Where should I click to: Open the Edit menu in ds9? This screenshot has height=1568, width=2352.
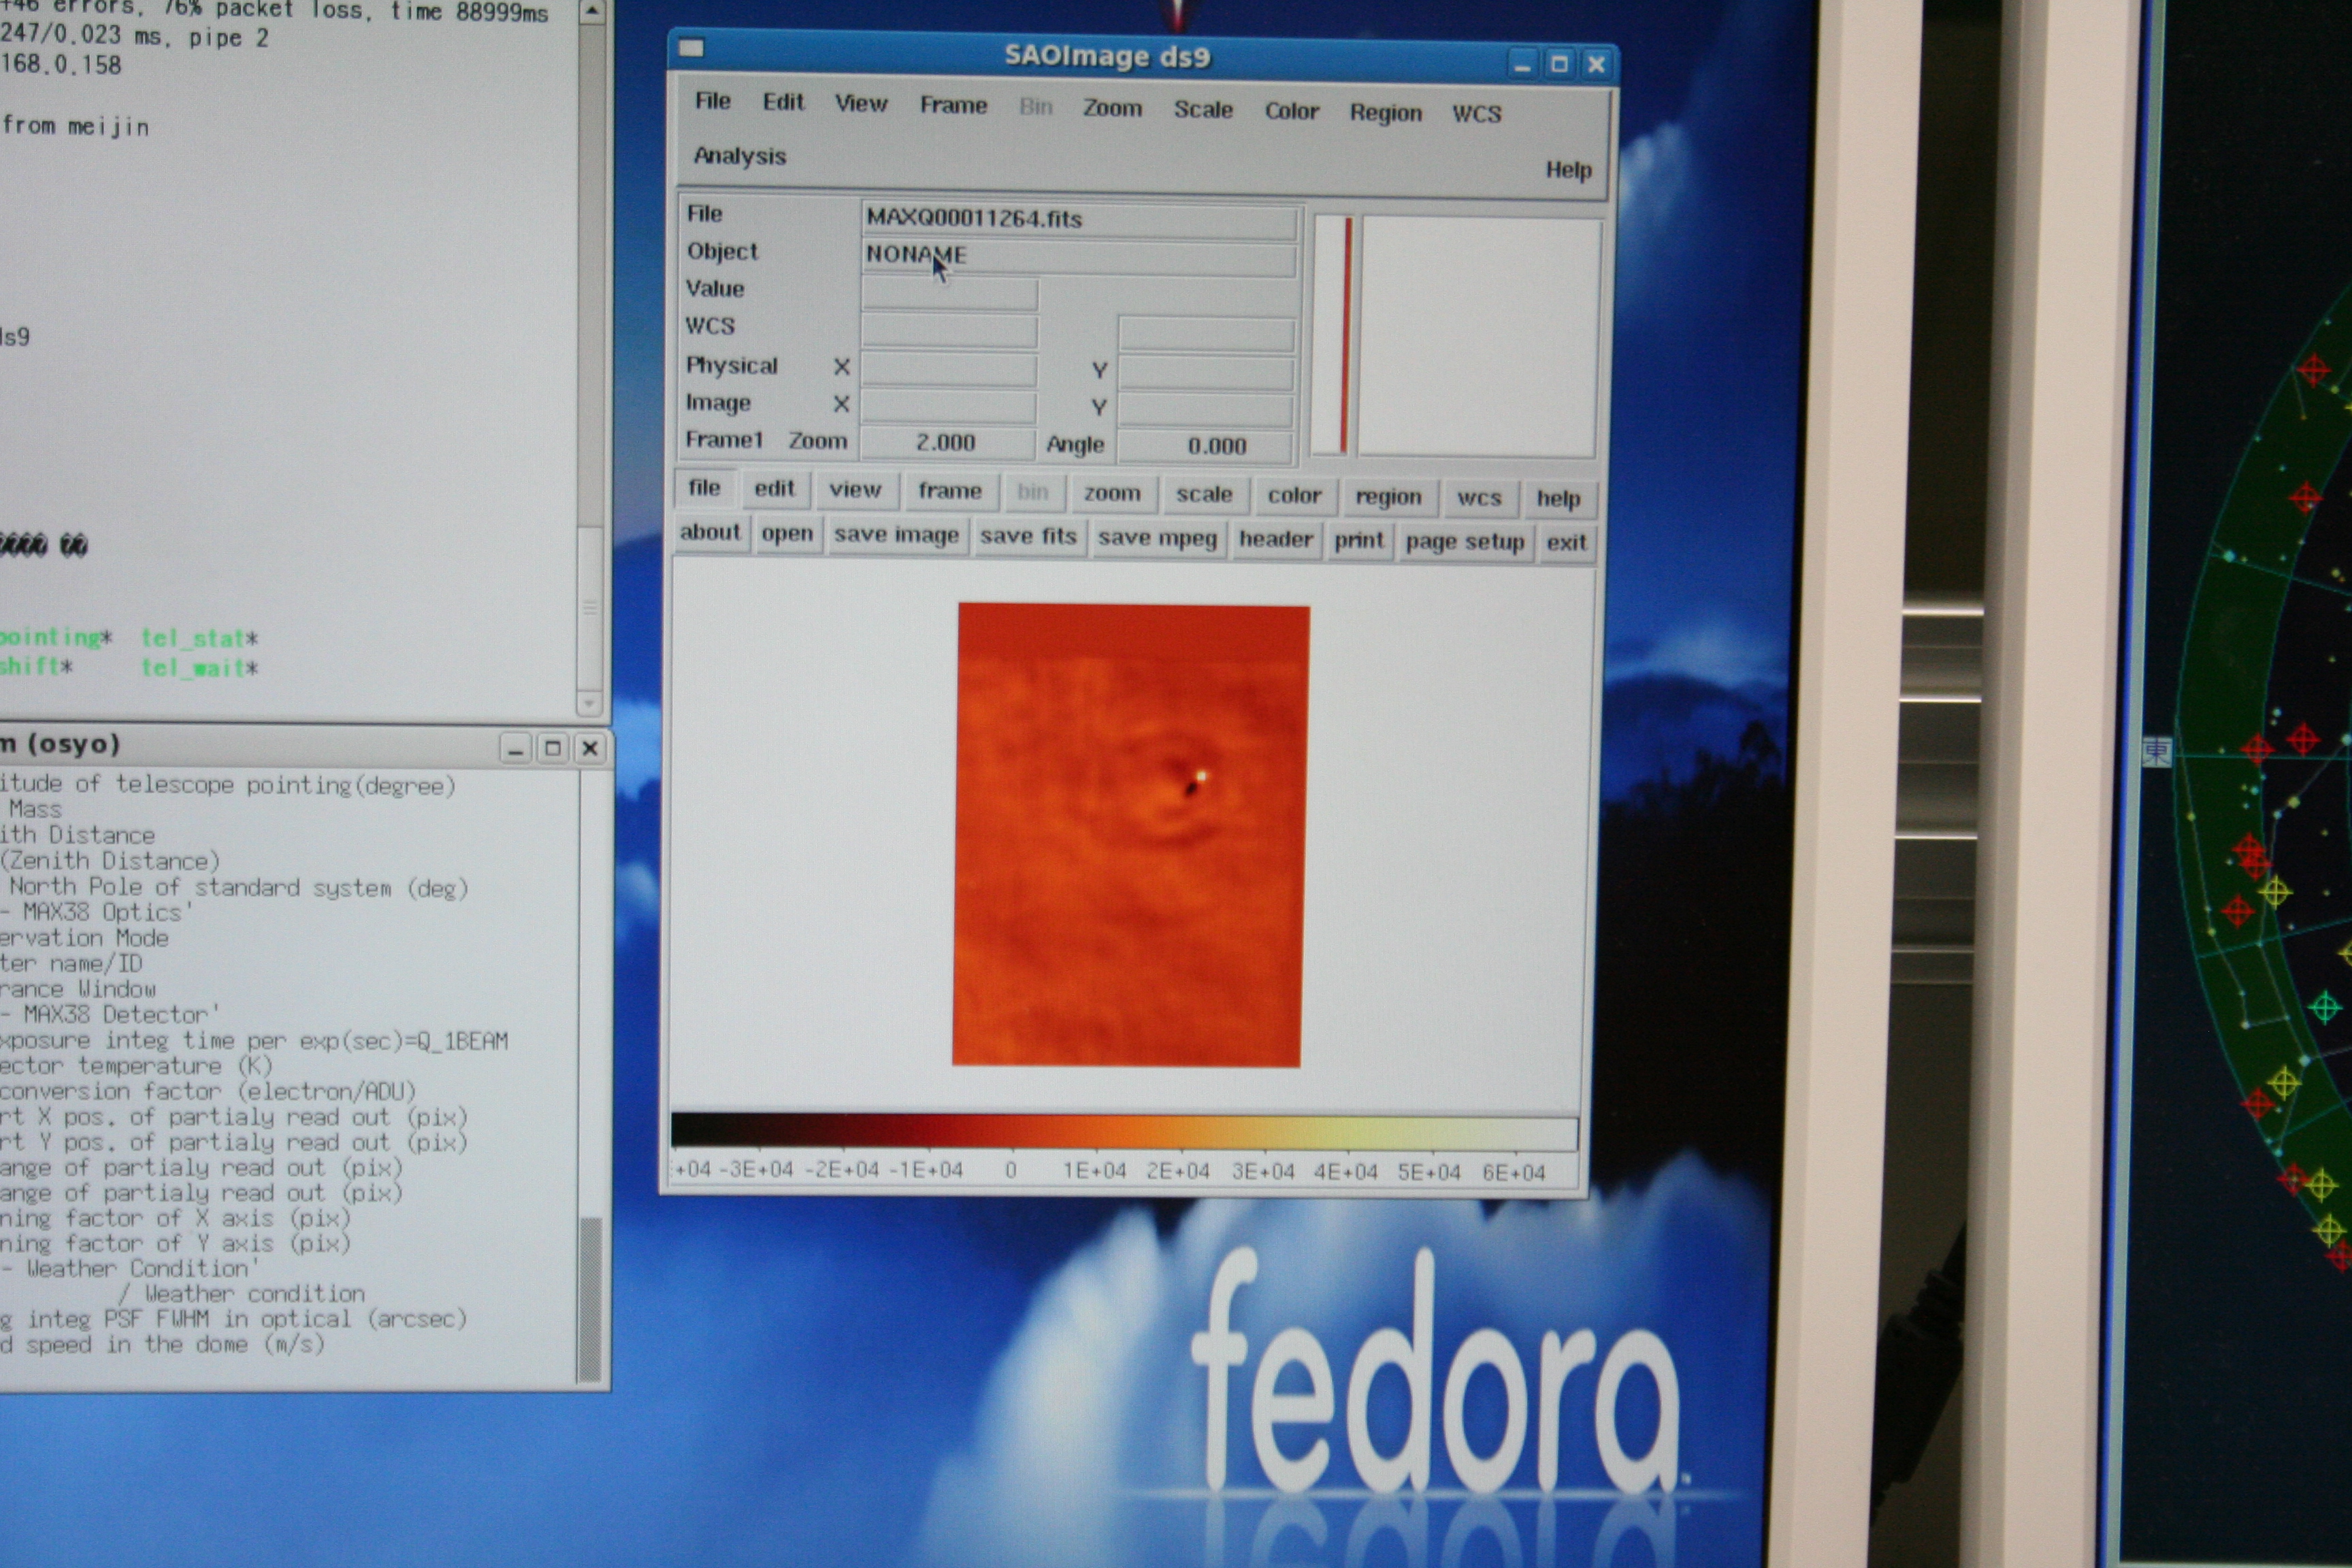783,102
